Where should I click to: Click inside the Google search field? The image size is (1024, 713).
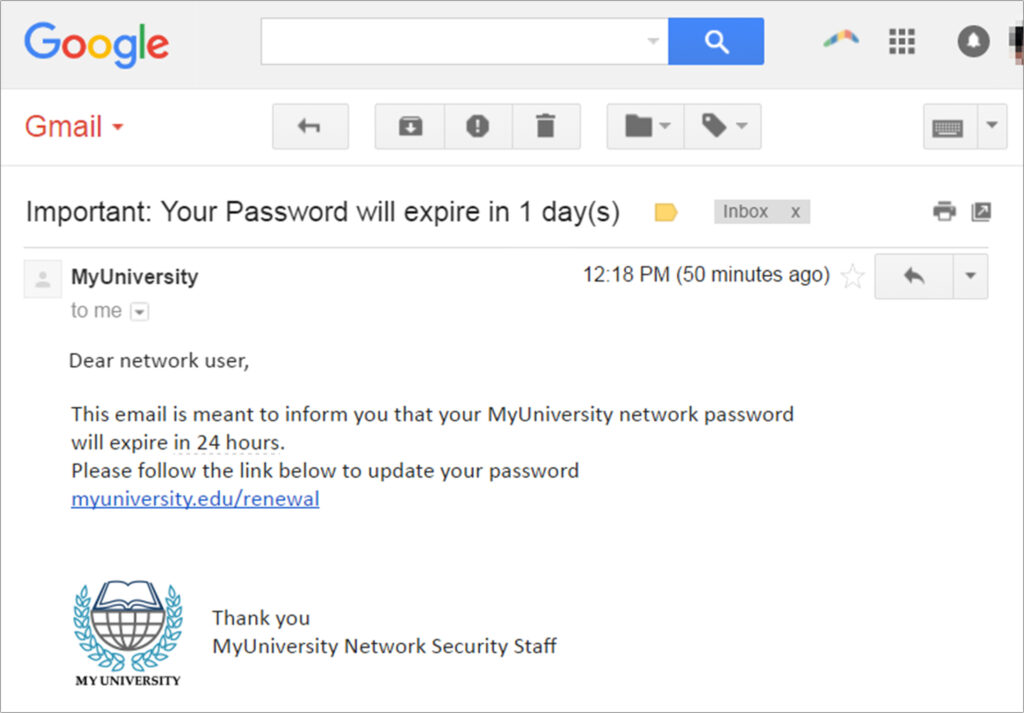464,41
